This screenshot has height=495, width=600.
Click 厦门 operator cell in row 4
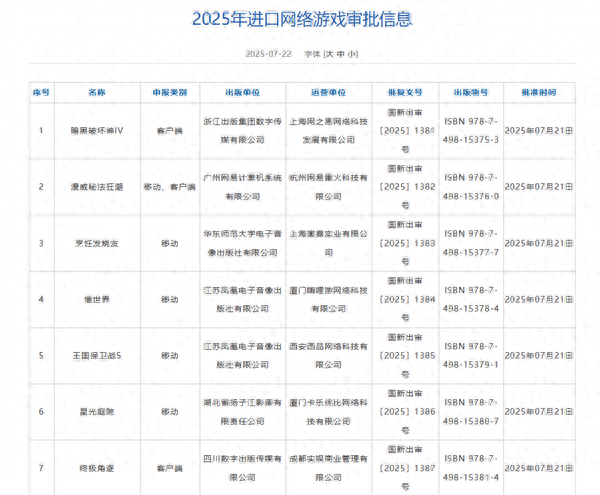point(328,300)
